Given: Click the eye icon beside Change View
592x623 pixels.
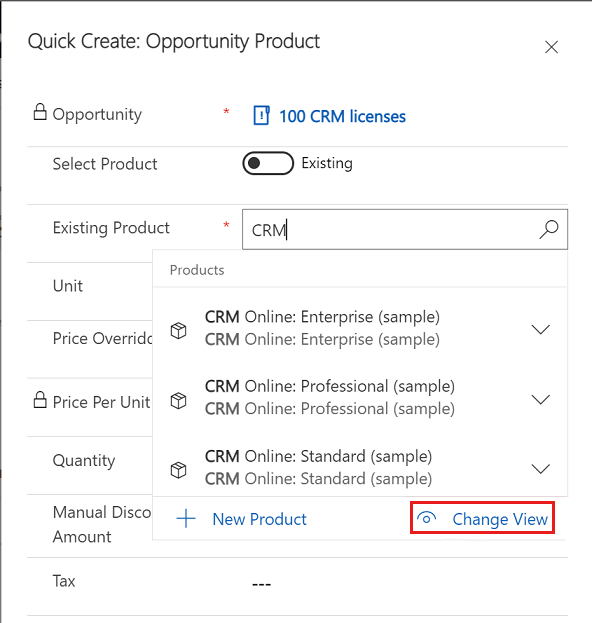Looking at the screenshot, I should (427, 518).
